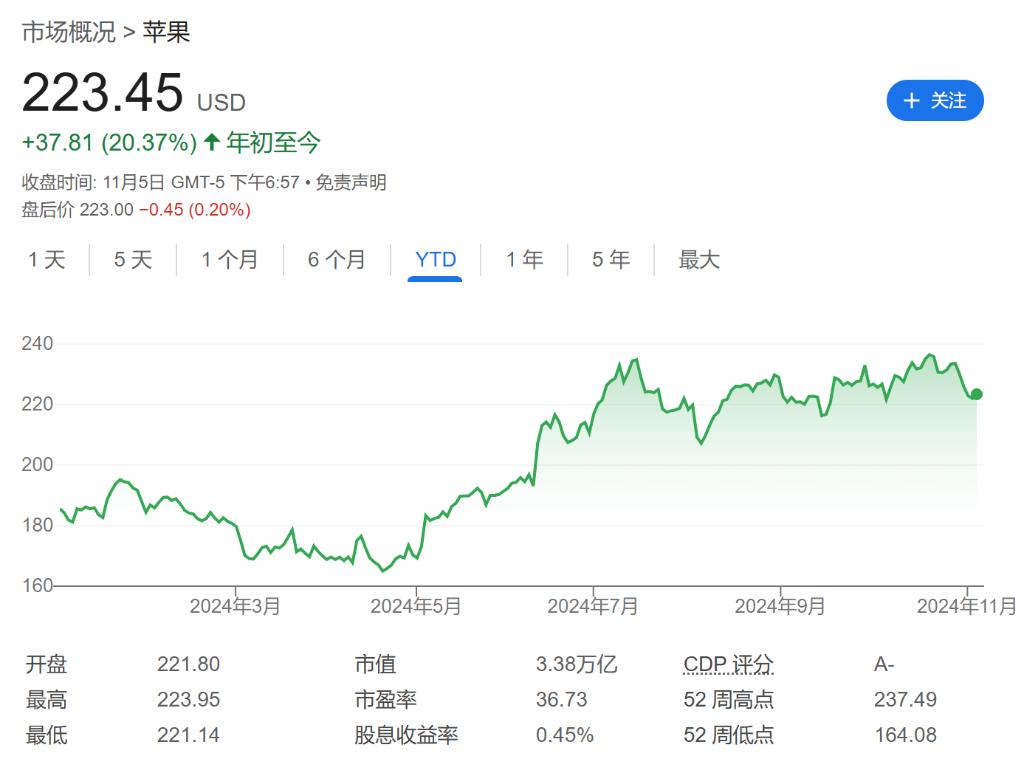Click the 240 y-axis label
The height and width of the screenshot is (769, 1024).
[37, 343]
